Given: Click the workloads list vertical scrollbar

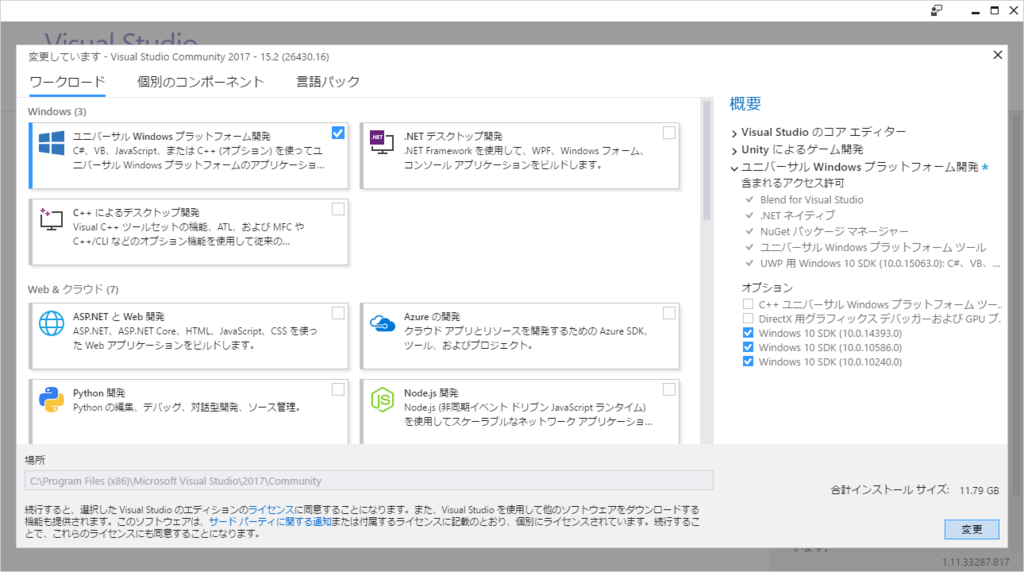Looking at the screenshot, I should tap(706, 160).
